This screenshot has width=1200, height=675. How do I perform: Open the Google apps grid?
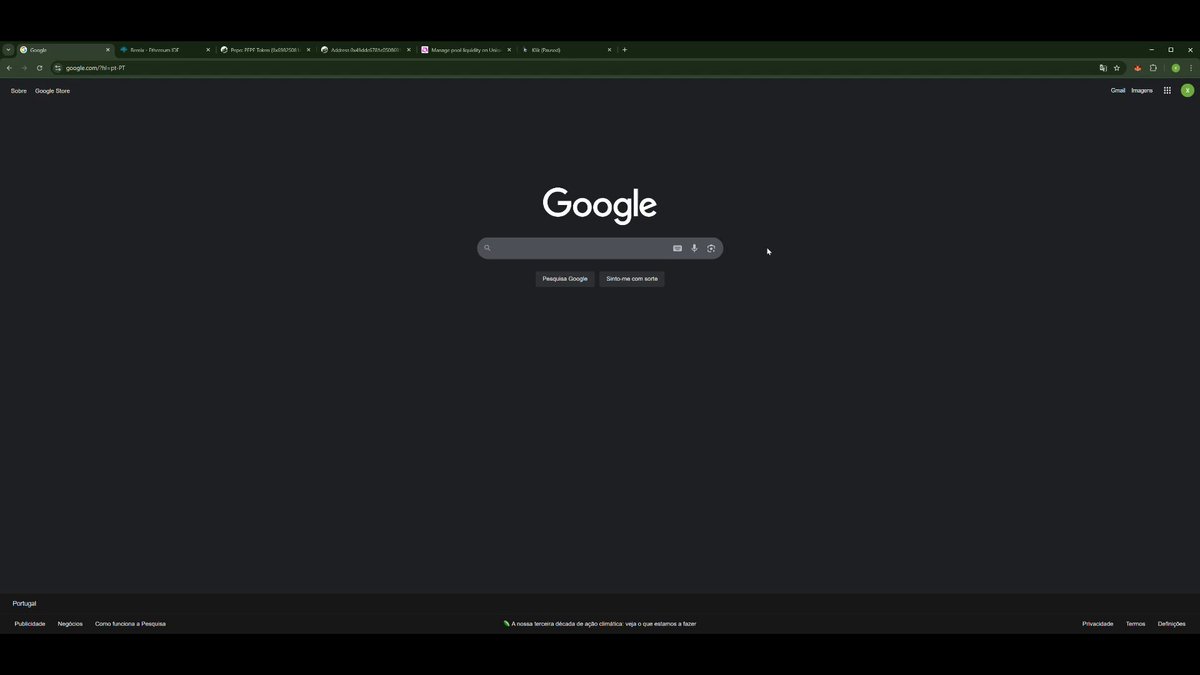[1167, 91]
